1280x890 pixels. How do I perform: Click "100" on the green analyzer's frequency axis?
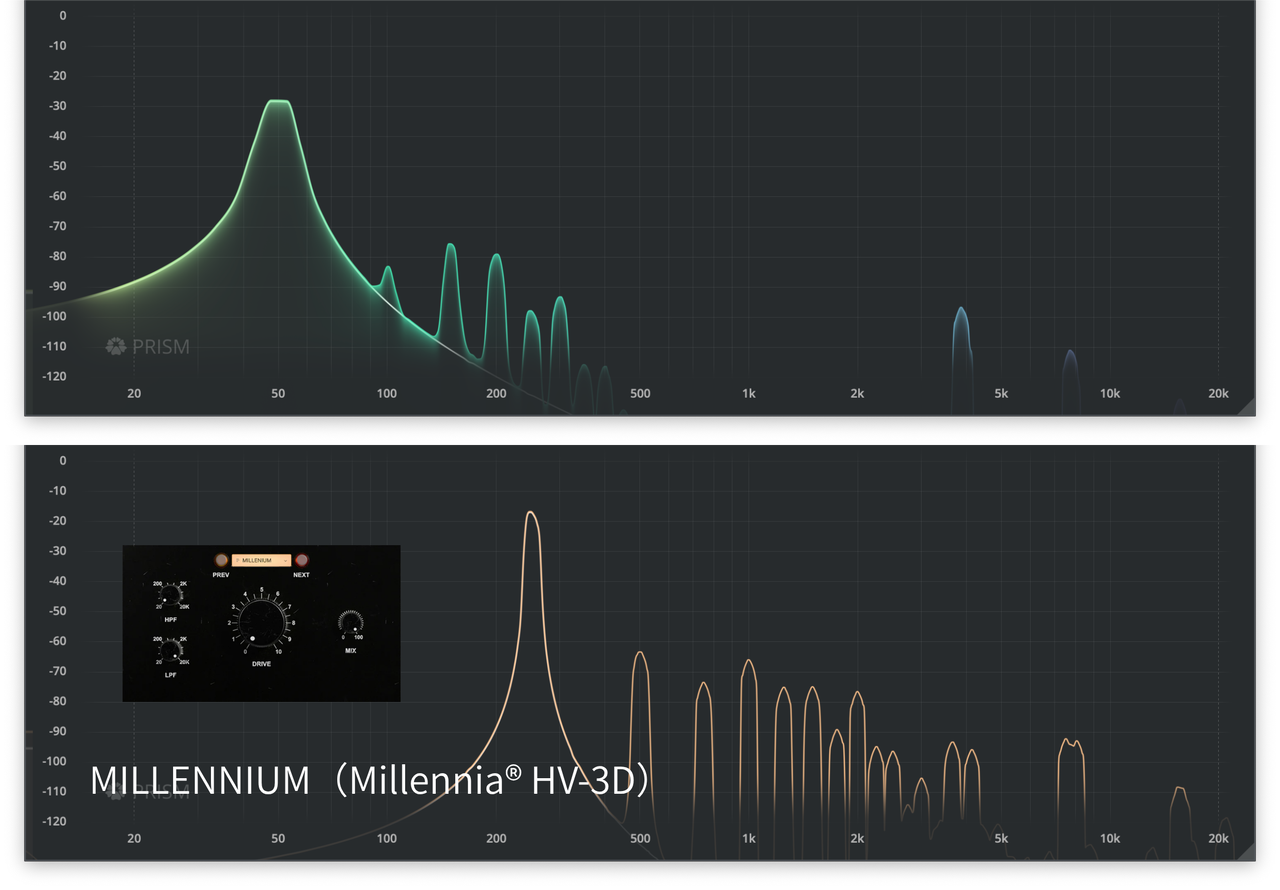coord(387,394)
